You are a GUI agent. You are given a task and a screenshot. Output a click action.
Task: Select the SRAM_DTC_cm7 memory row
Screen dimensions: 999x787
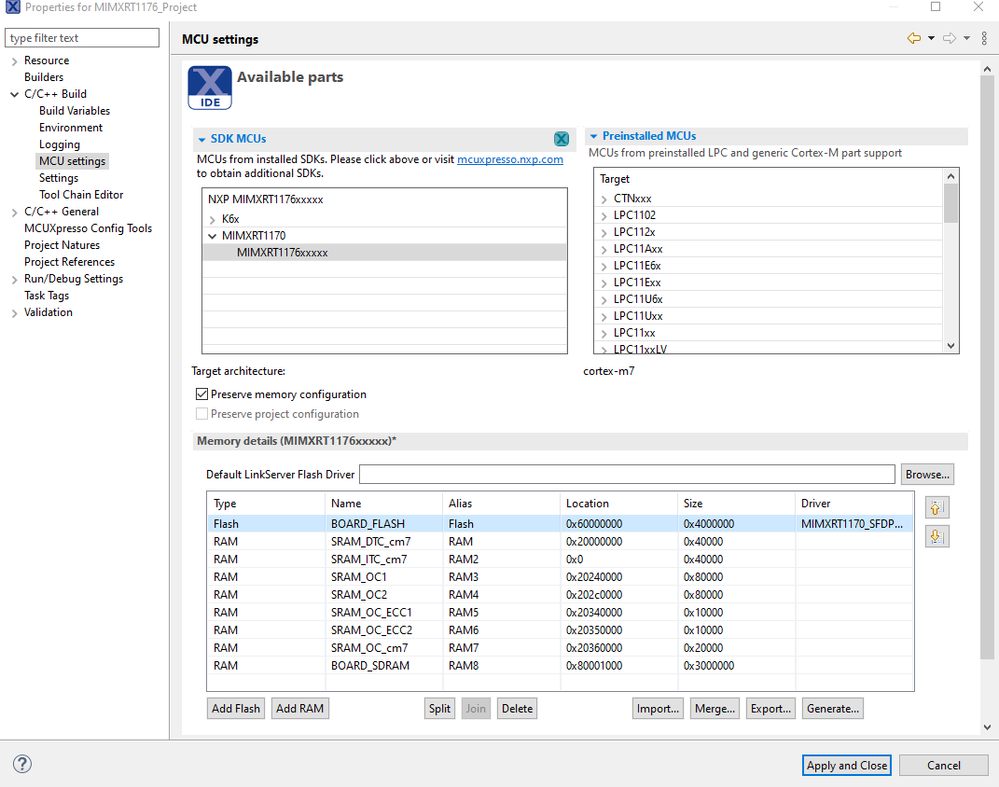(560, 542)
